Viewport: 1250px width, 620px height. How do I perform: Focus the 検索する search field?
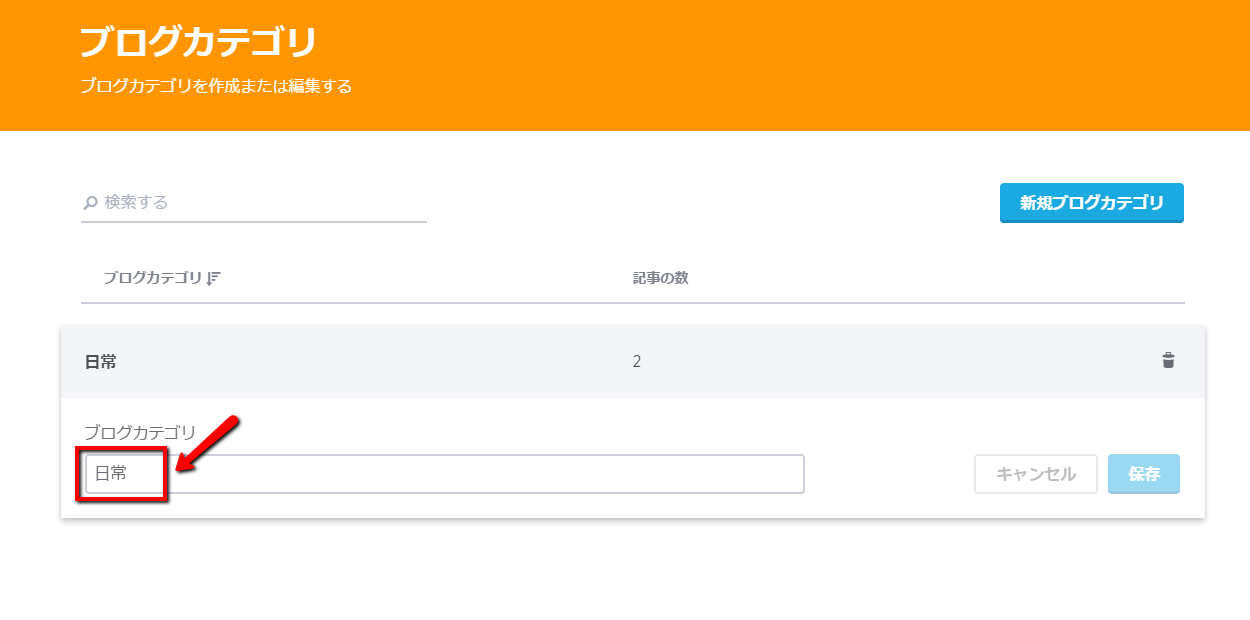tap(260, 202)
